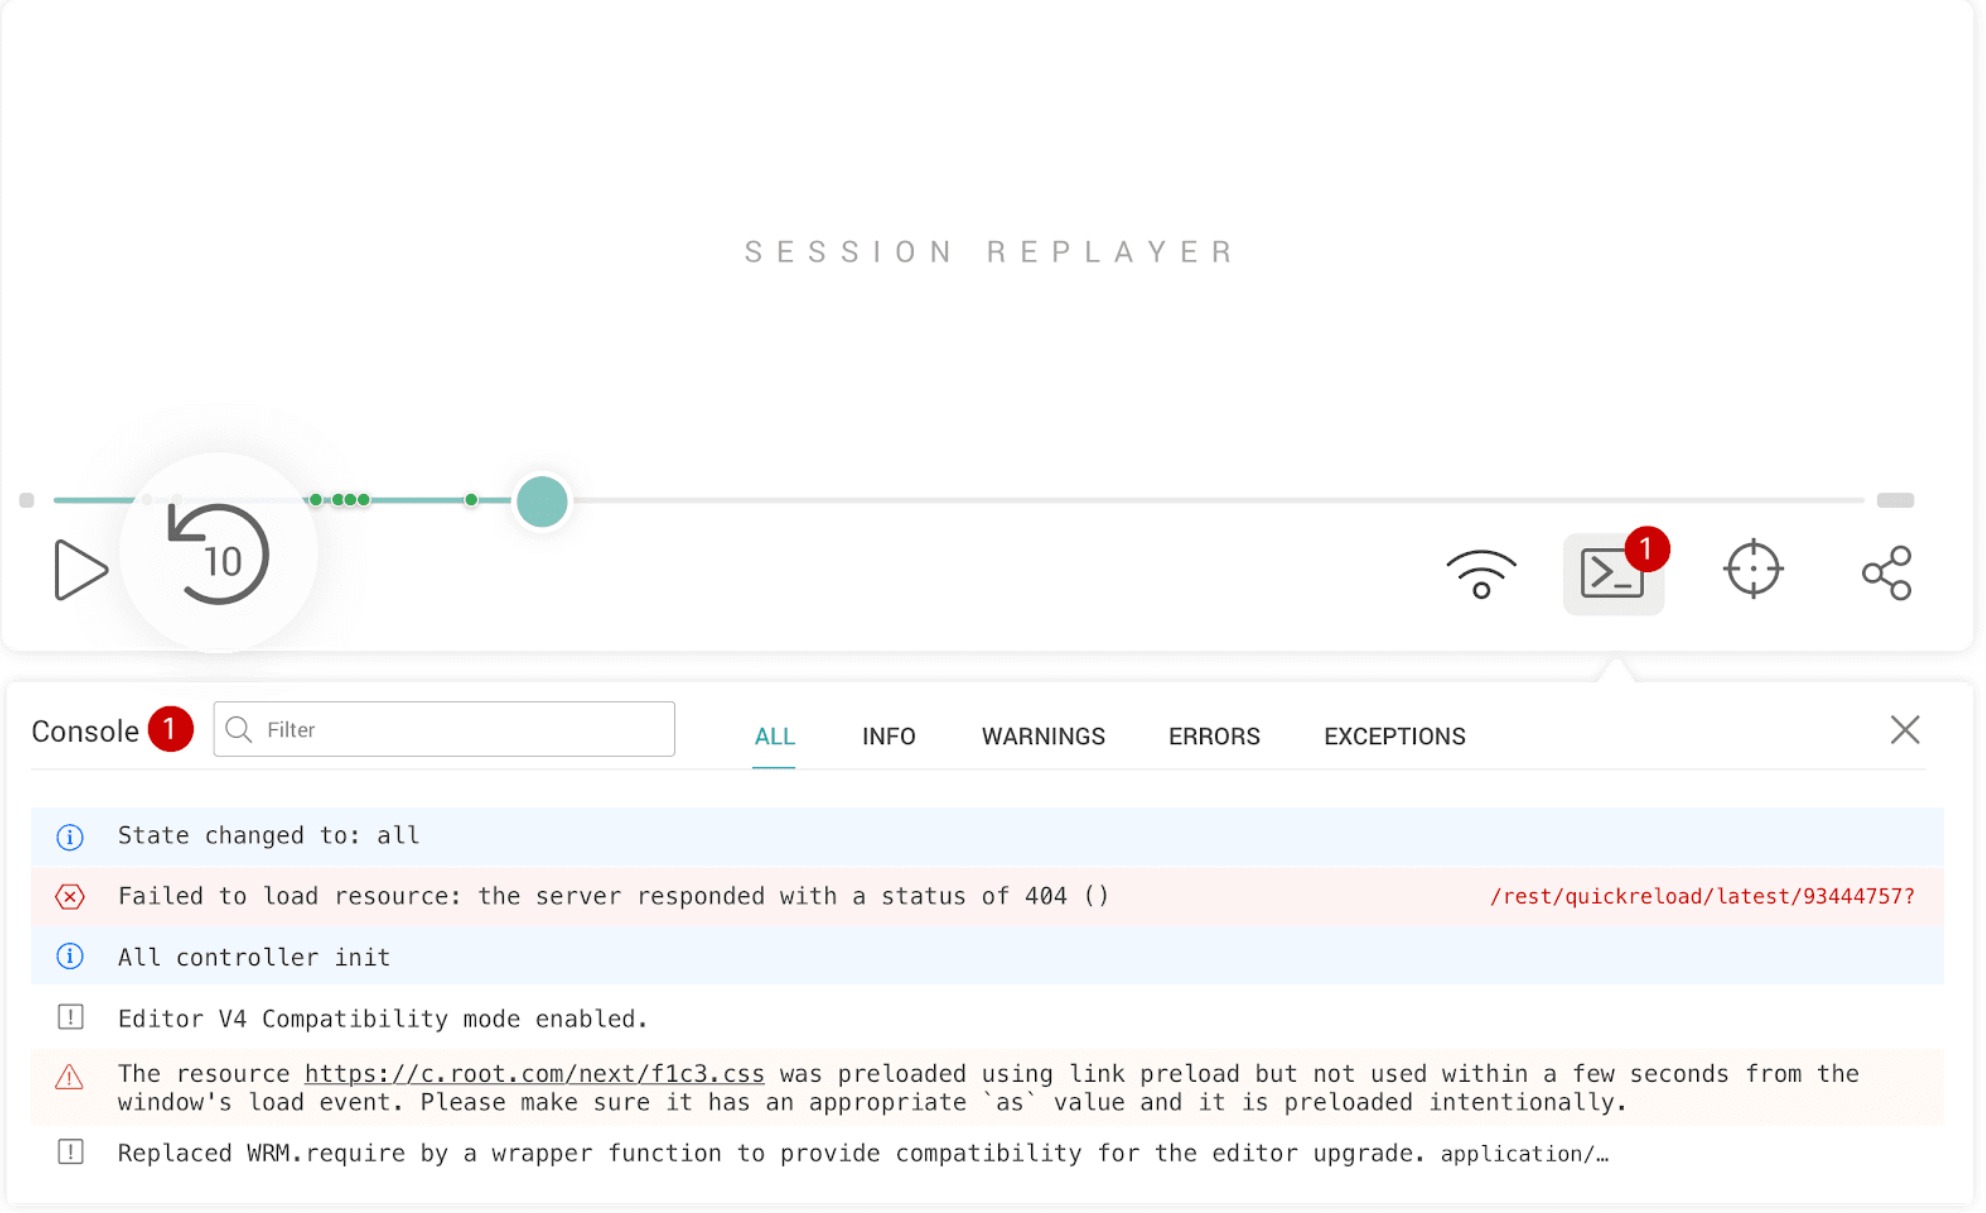Viewport: 1986px width, 1213px height.
Task: Close the console panel
Action: (1905, 730)
